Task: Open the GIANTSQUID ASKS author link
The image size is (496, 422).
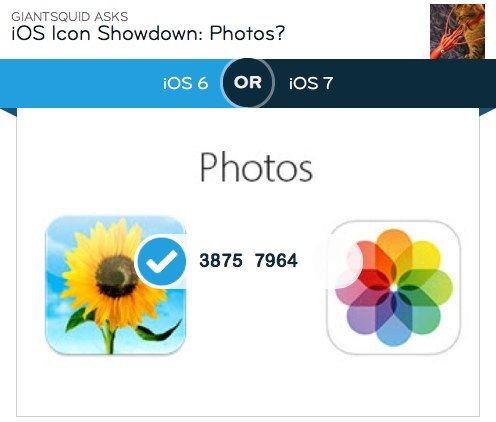Action: (x=70, y=16)
